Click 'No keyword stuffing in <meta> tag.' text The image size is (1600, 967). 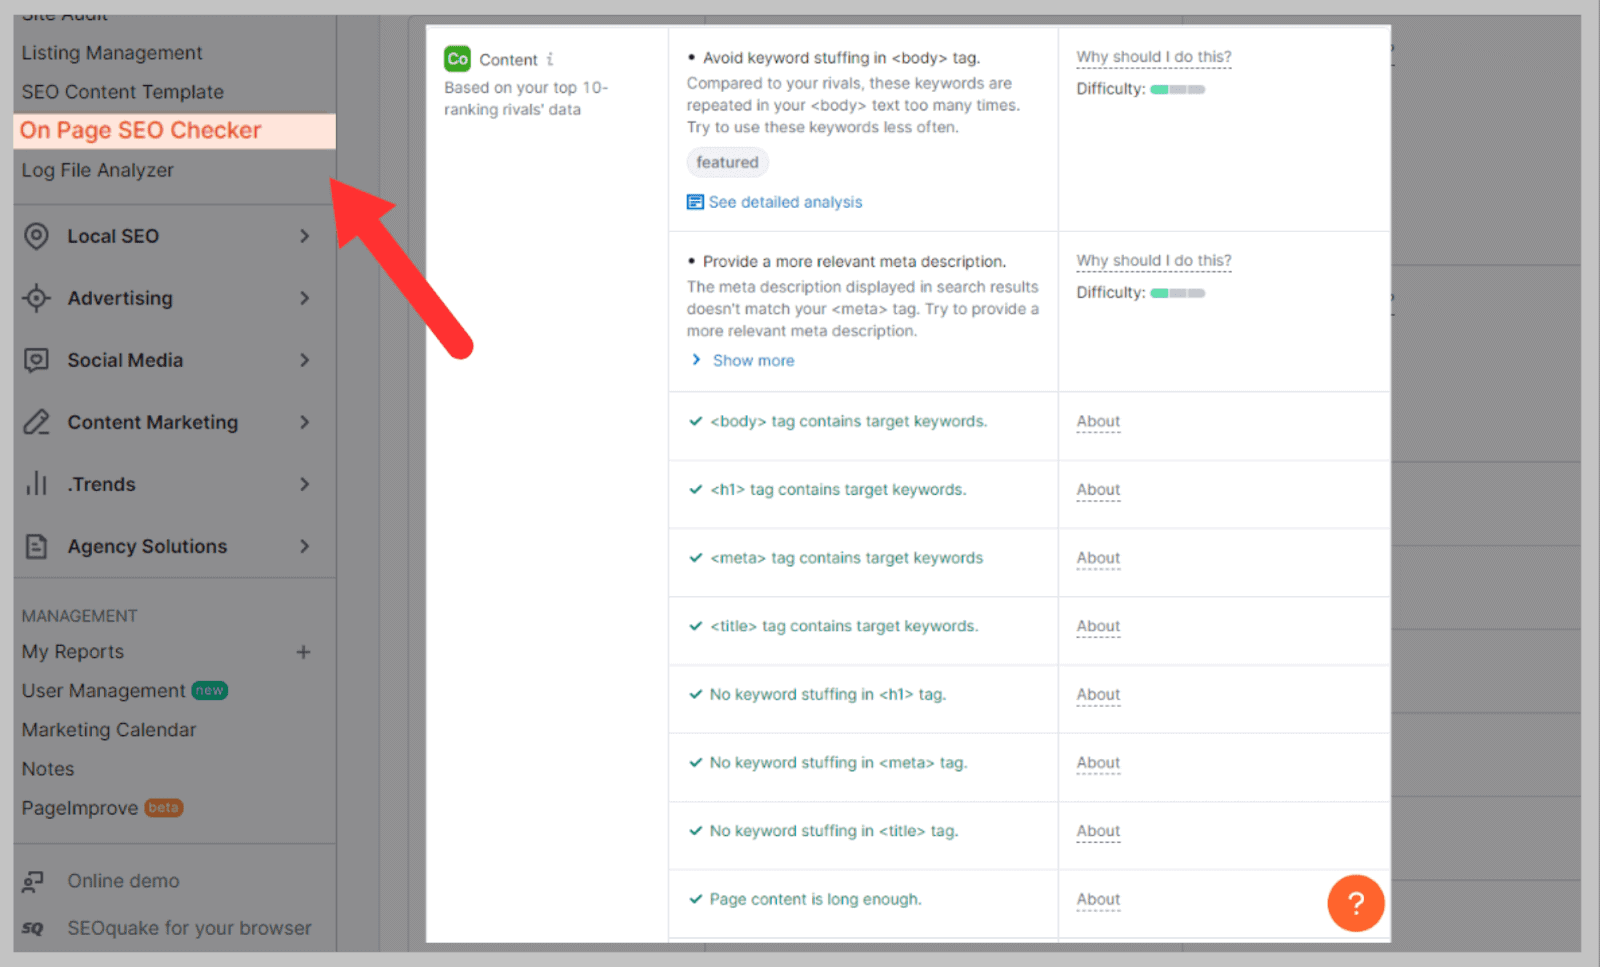click(x=838, y=763)
